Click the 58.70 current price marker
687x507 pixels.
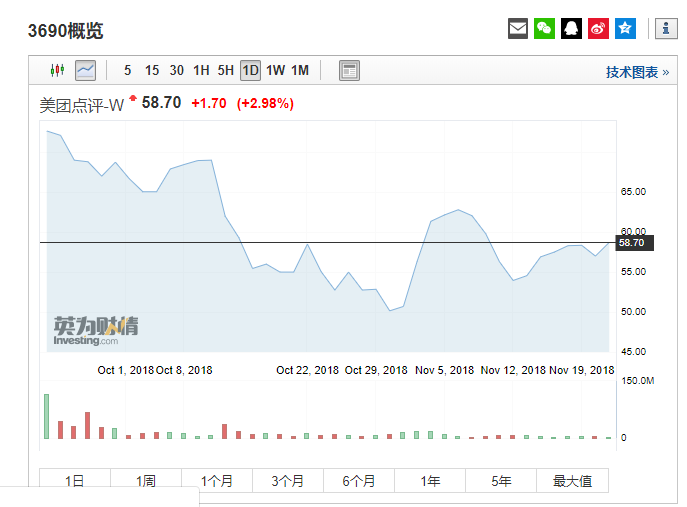[x=634, y=243]
